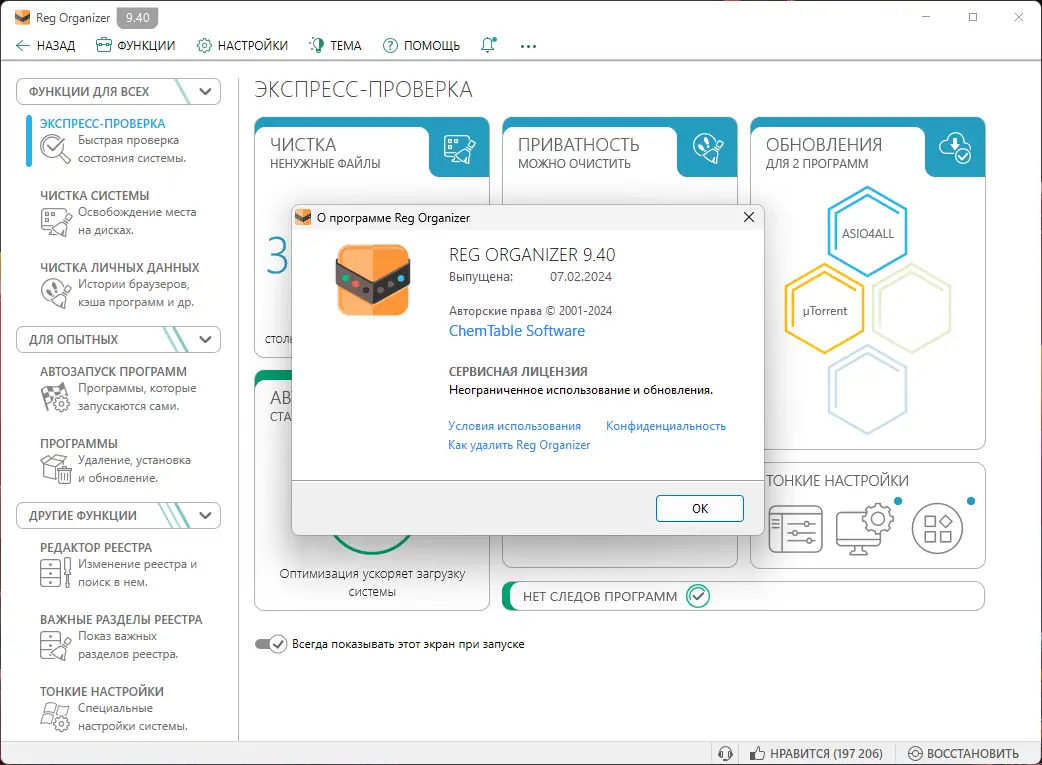Viewport: 1042px width, 765px height.
Task: Click the Чистка card broom icon
Action: (x=459, y=148)
